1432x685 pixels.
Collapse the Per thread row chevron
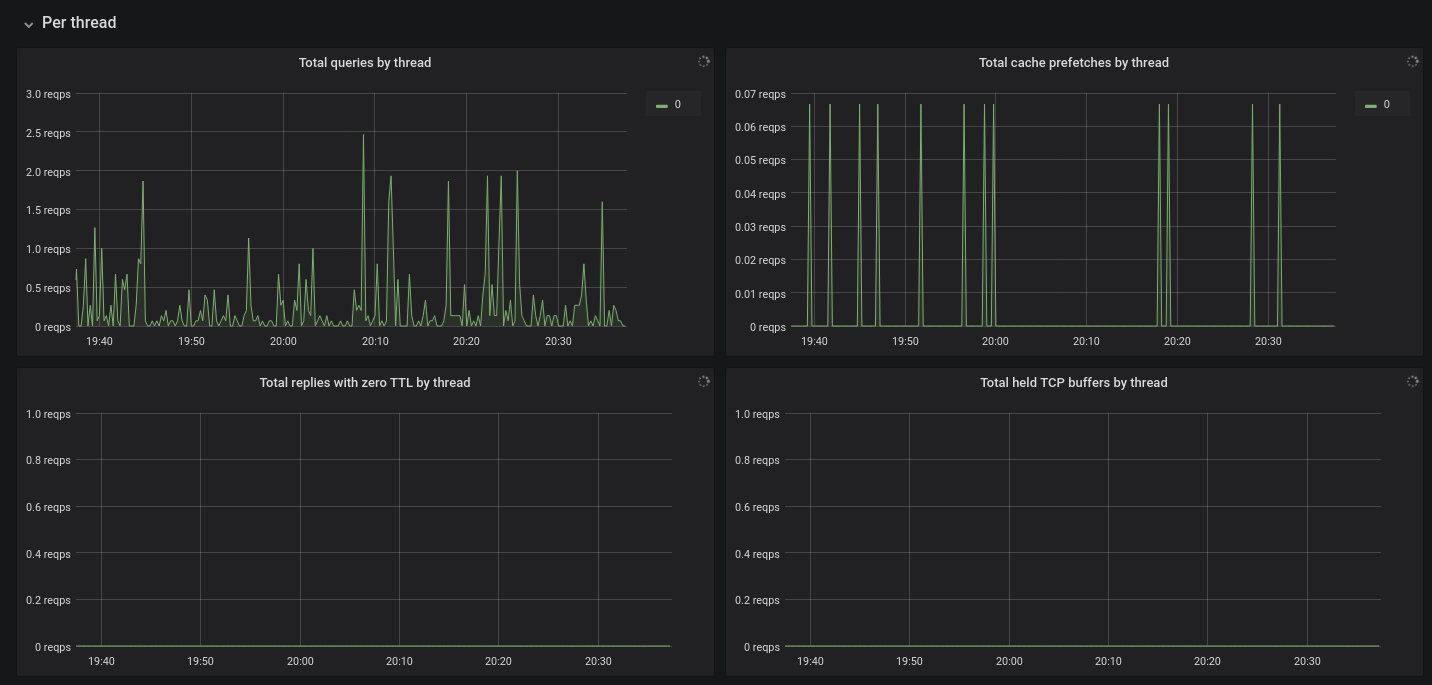click(28, 24)
